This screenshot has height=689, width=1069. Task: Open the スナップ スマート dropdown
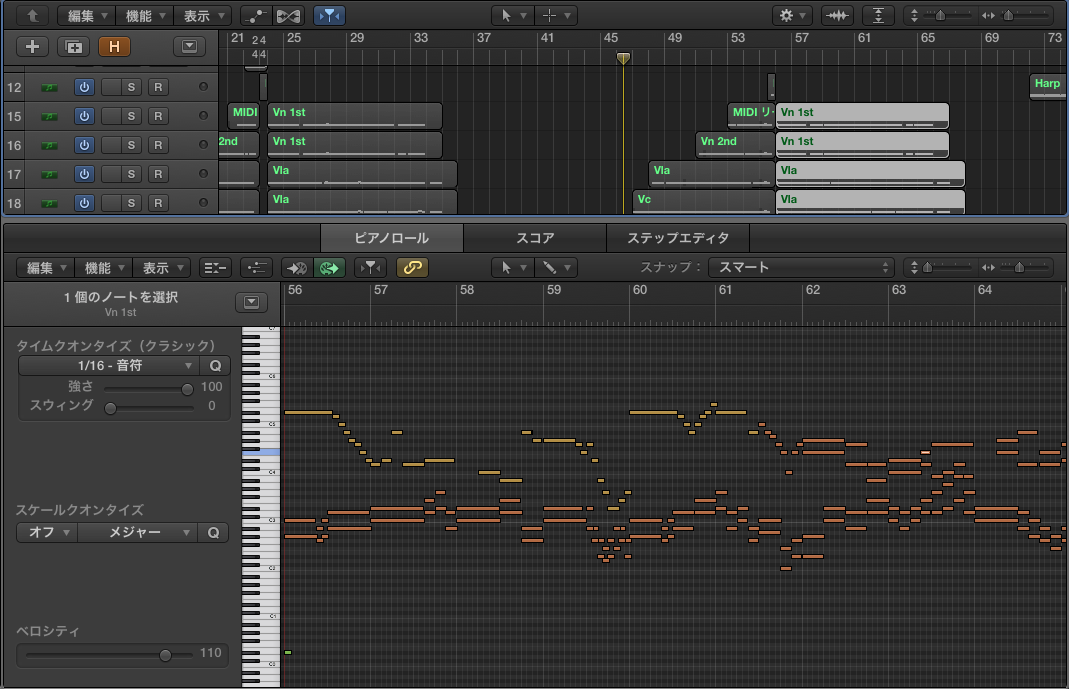801,268
